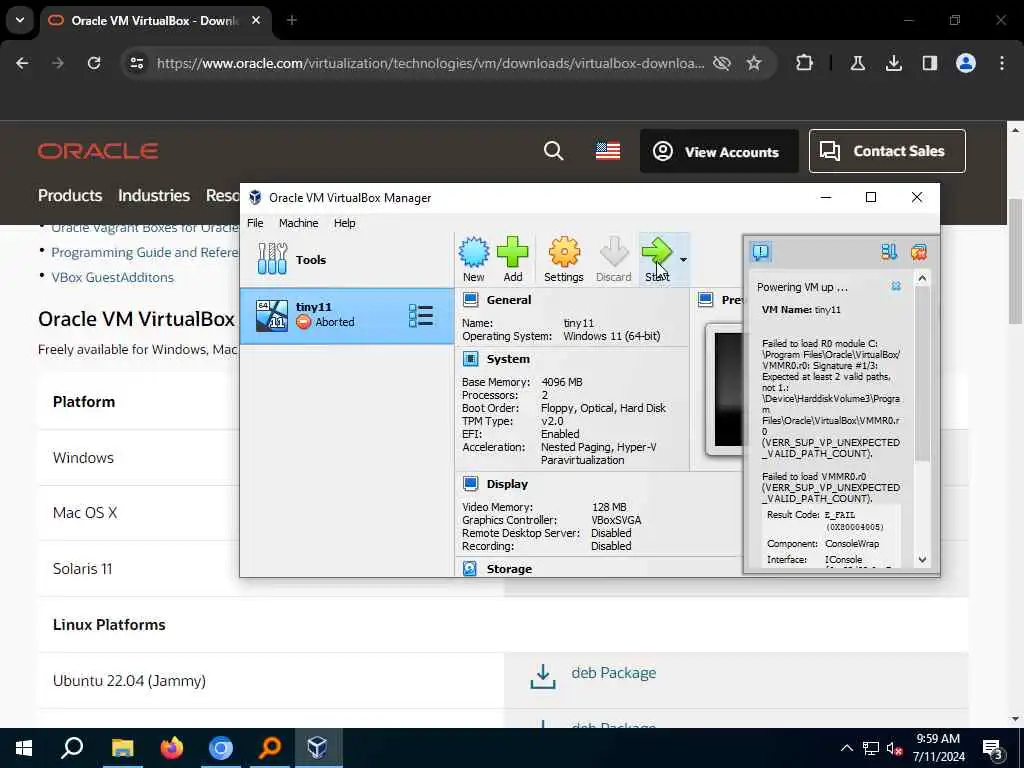The image size is (1024, 768).
Task: Open the Products navigation menu
Action: 70,195
